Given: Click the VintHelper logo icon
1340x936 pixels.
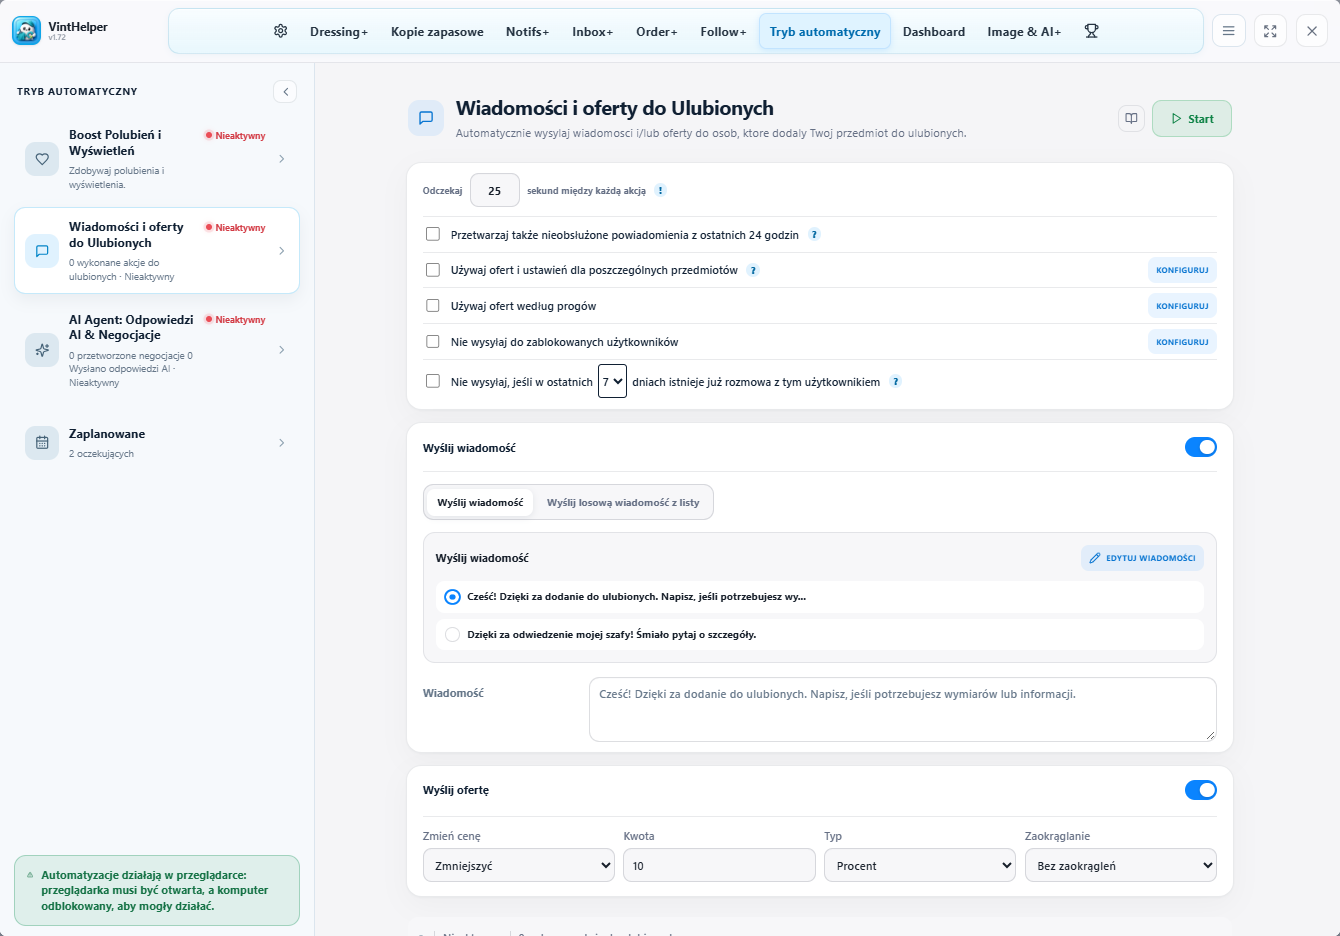Looking at the screenshot, I should pyautogui.click(x=27, y=31).
